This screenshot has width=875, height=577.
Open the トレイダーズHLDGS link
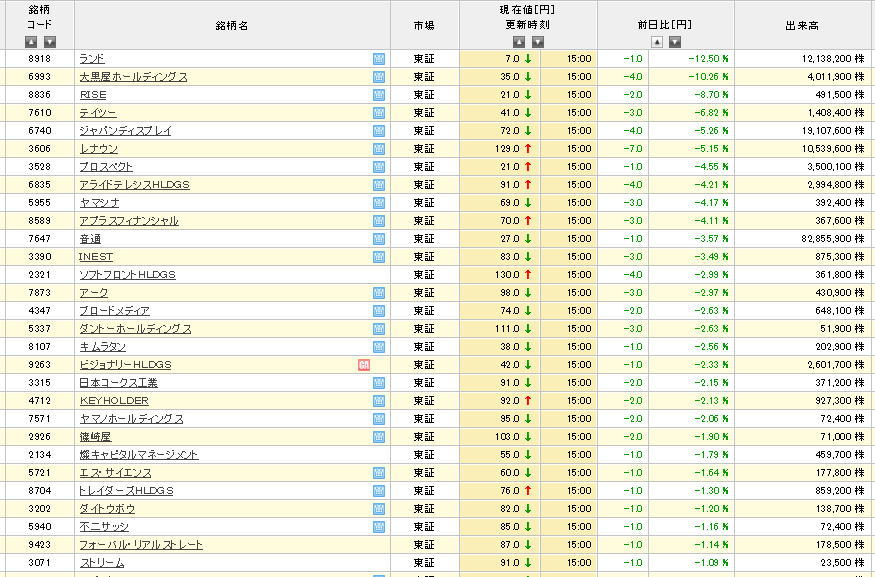tap(127, 491)
